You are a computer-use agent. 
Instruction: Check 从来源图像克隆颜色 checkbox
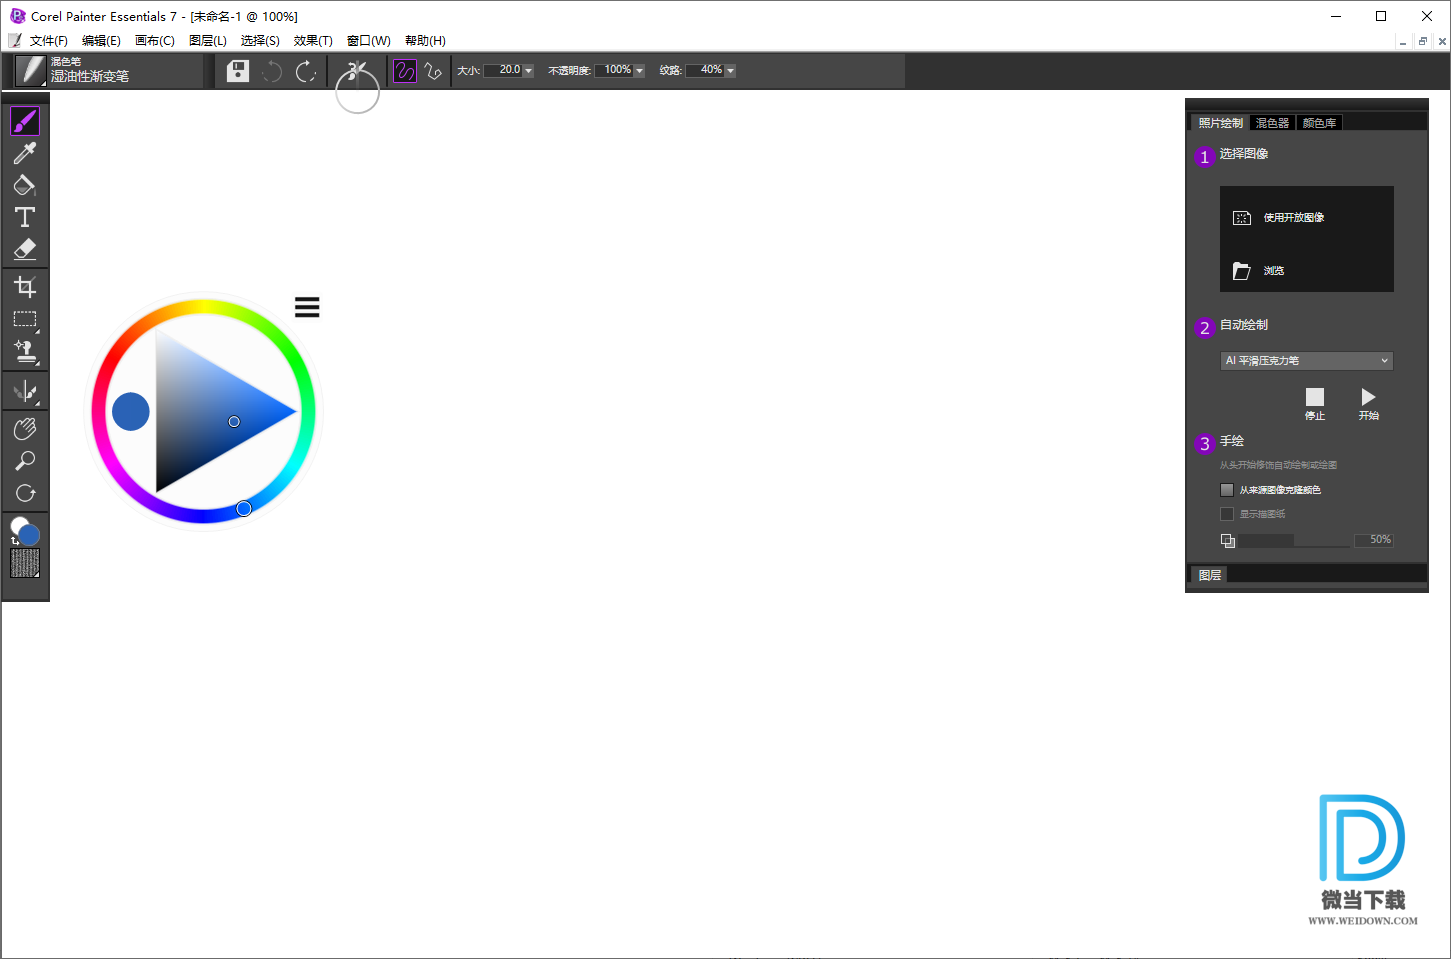(x=1227, y=490)
